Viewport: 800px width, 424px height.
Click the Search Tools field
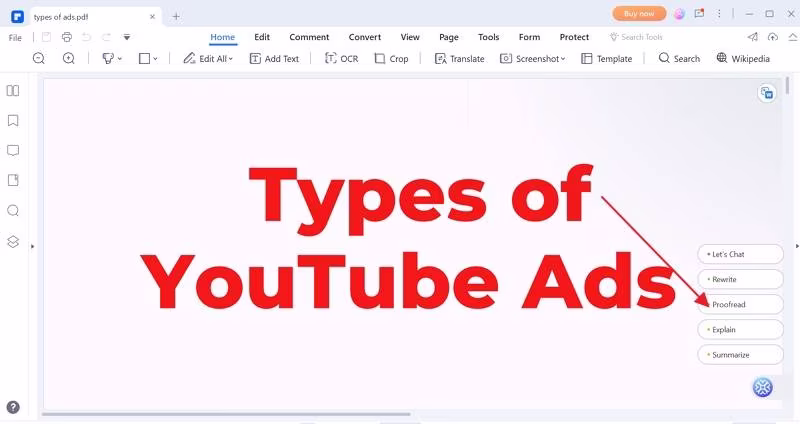(x=636, y=37)
